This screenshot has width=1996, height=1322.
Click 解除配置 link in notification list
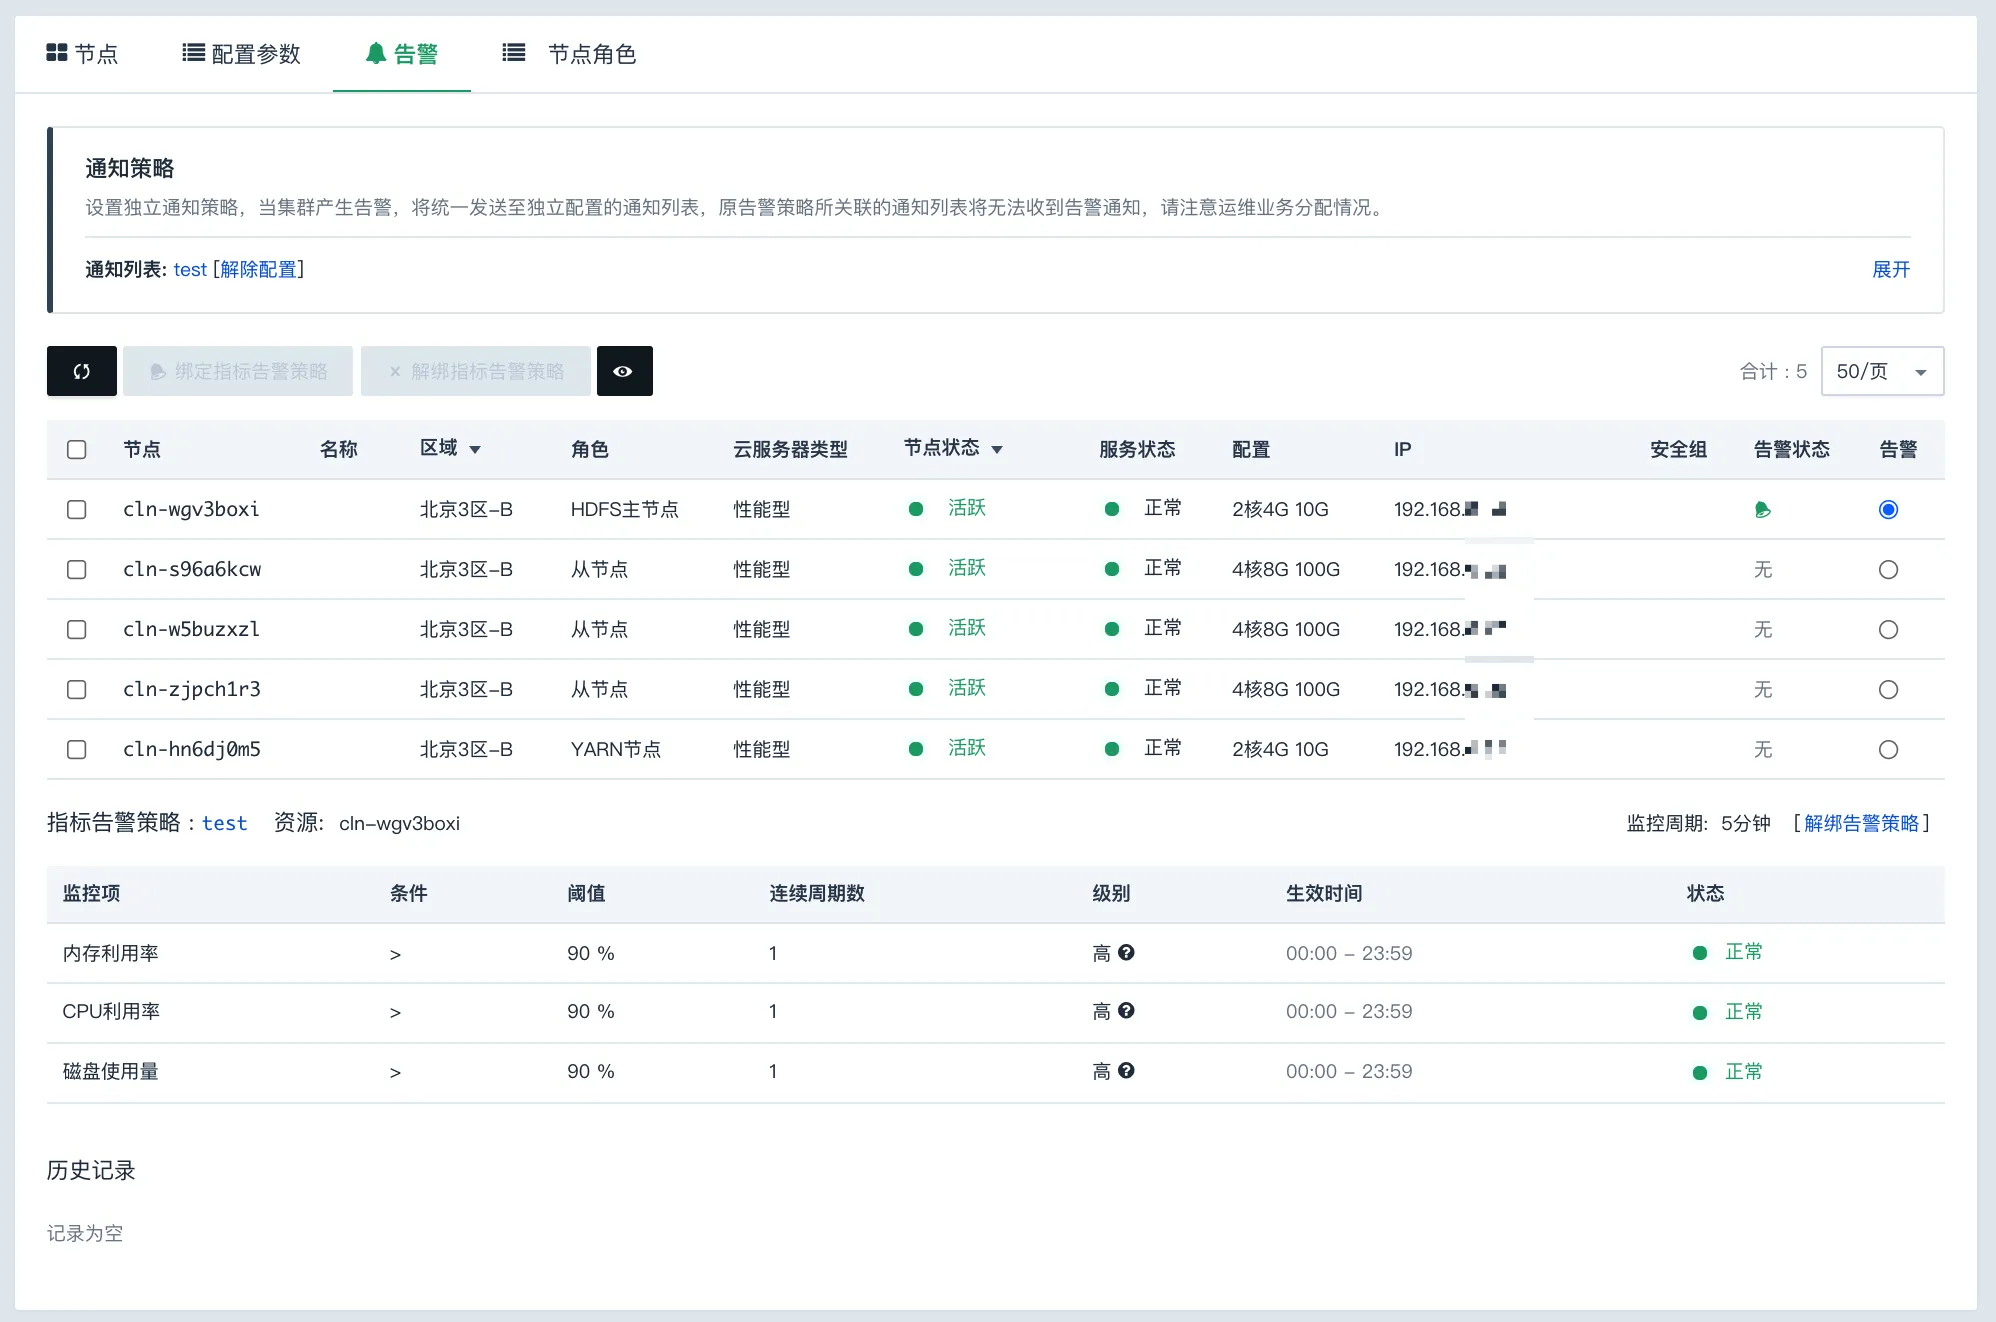(258, 269)
